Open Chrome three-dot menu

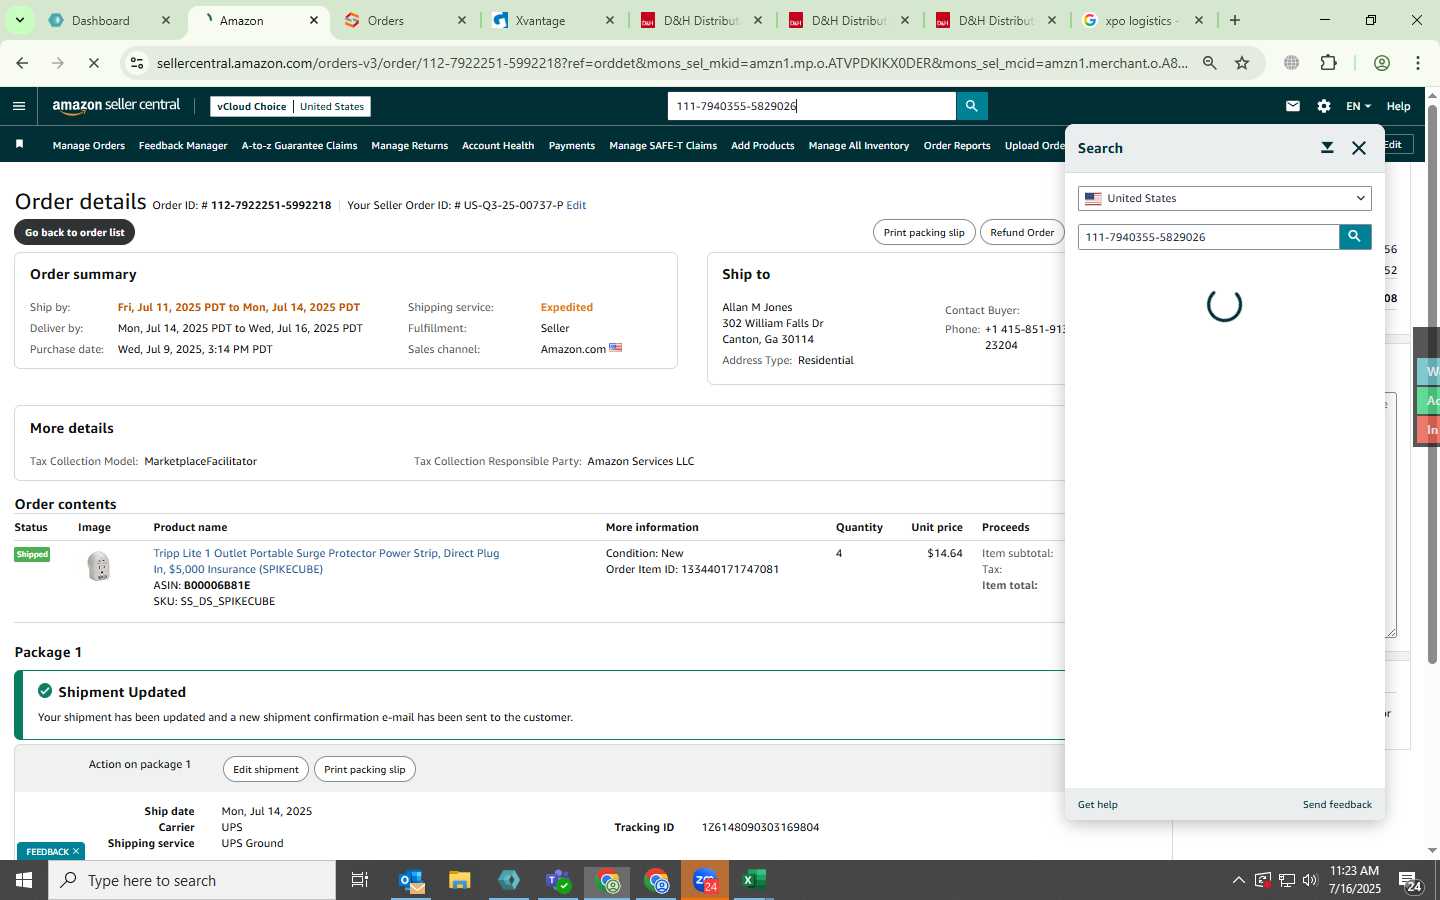pyautogui.click(x=1418, y=63)
